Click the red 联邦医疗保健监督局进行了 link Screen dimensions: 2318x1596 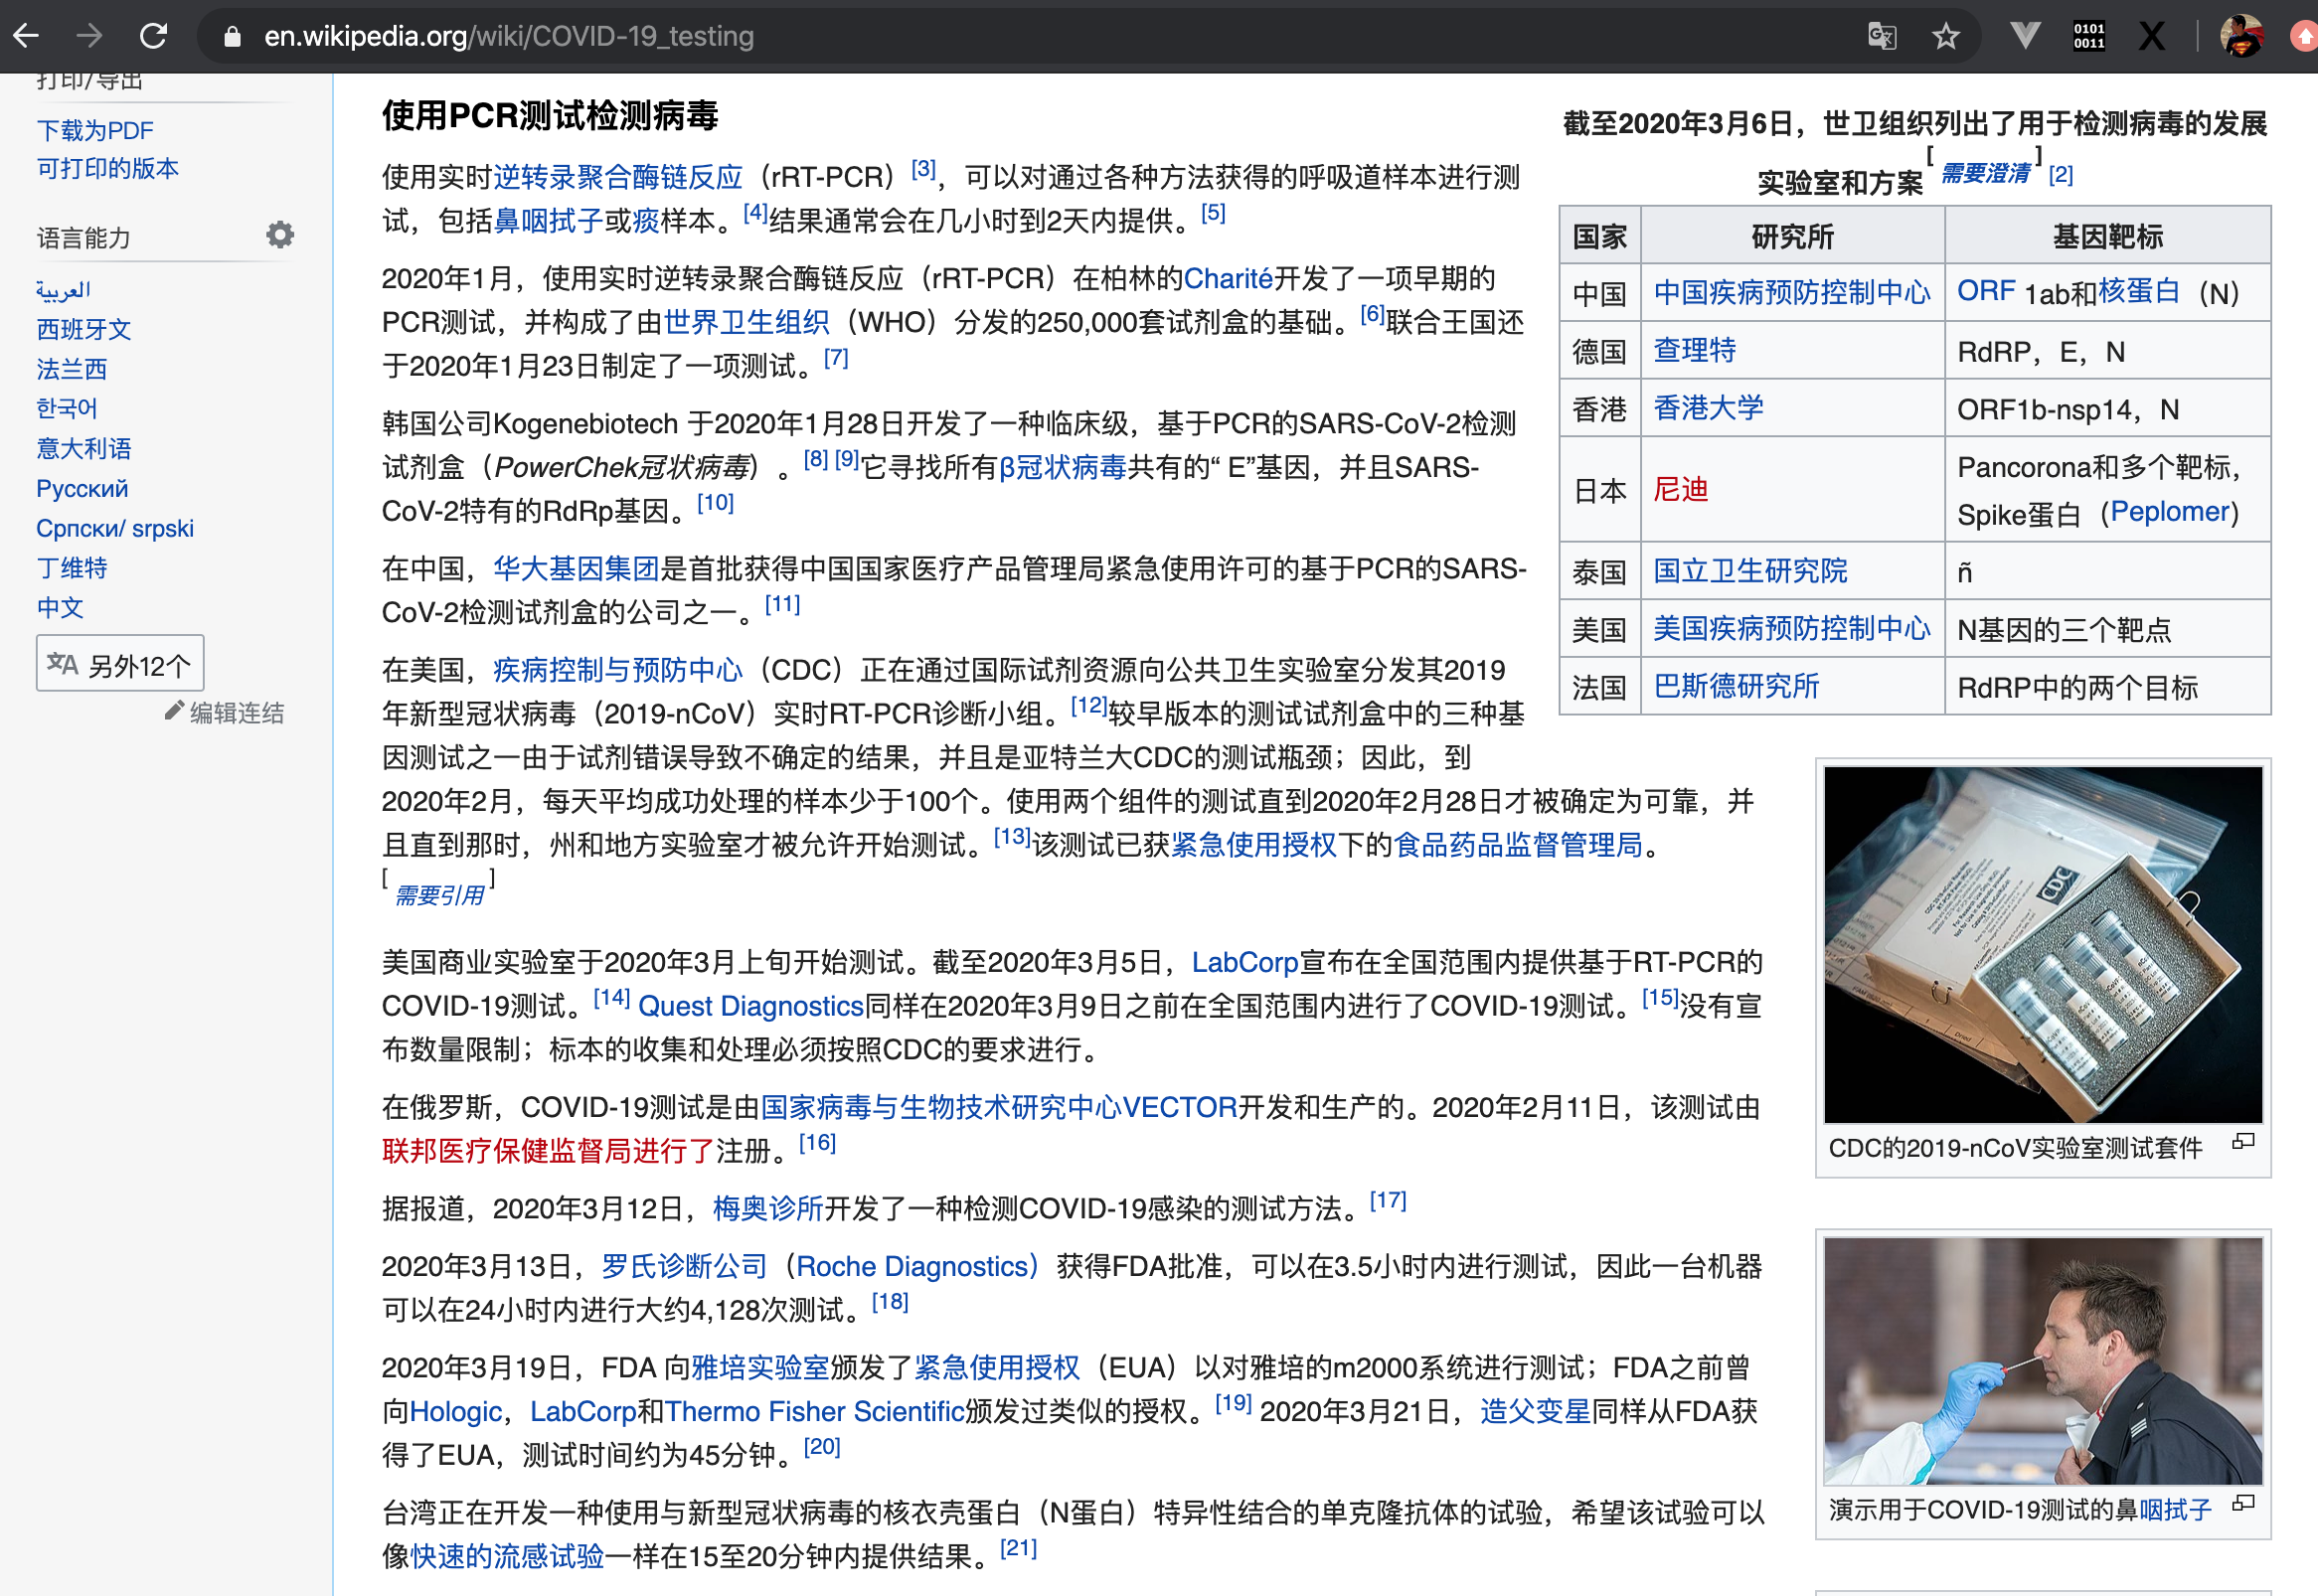pos(548,1152)
